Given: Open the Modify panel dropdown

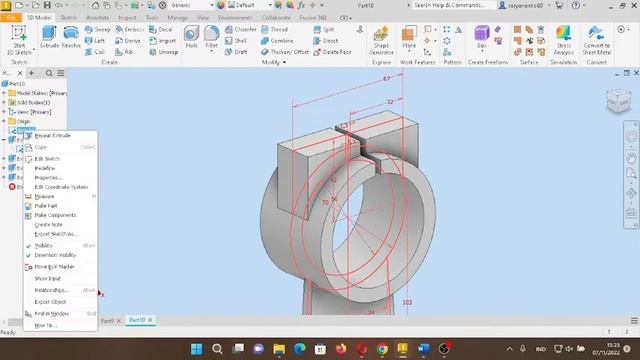Looking at the screenshot, I should [x=274, y=62].
